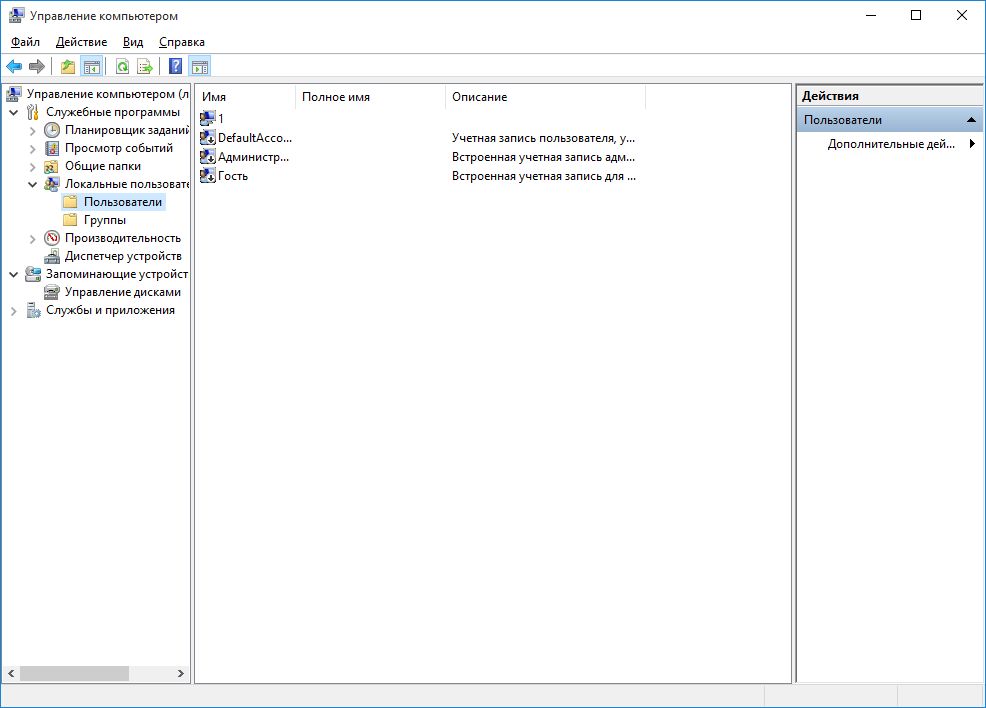Expand the Планировщик заданий tree node
The width and height of the screenshot is (986, 708).
[x=33, y=130]
